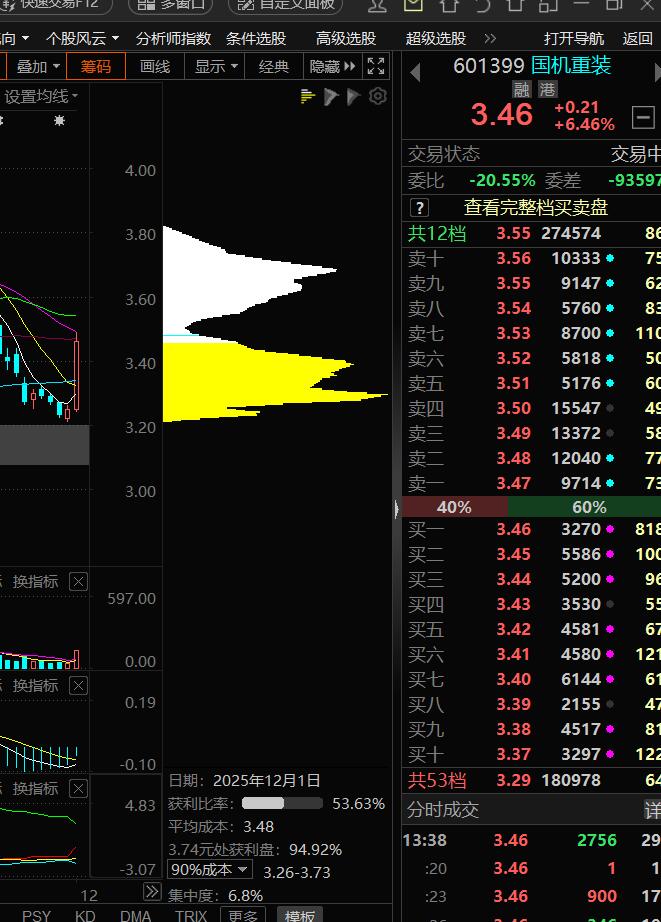
Task: Click the red 40% sell ratio bar
Action: coord(454,507)
